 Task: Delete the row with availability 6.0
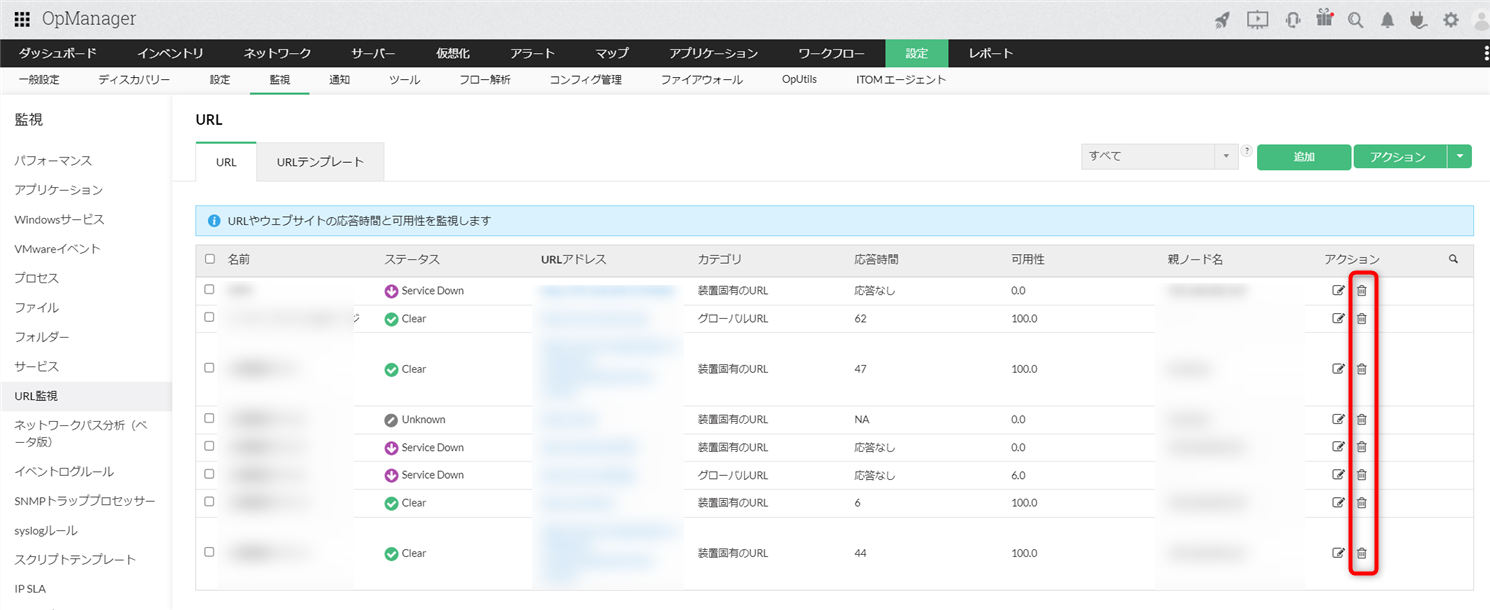tap(1361, 475)
